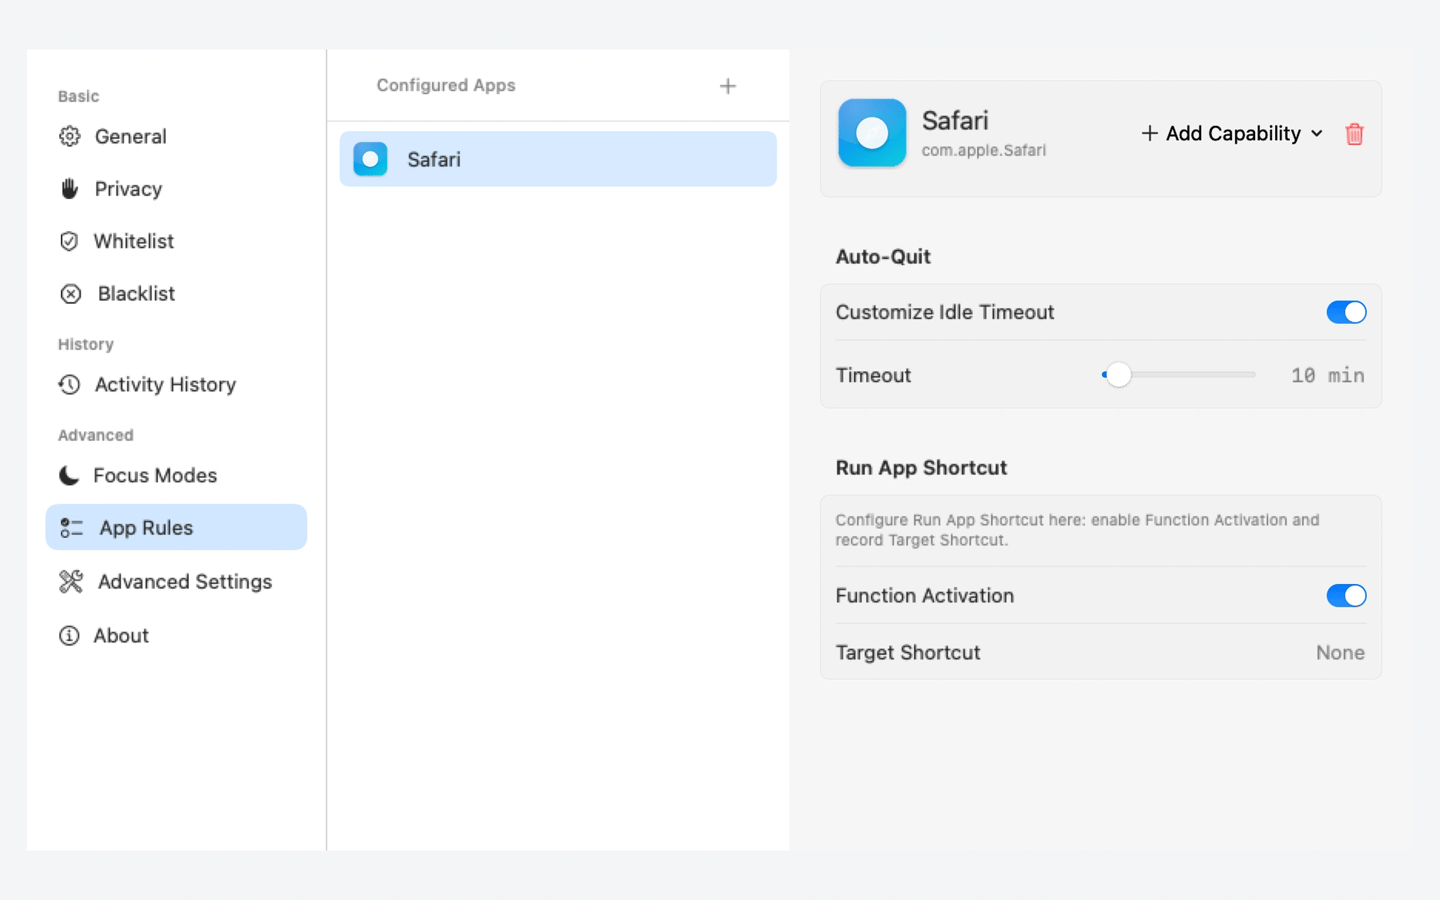
Task: Click the Timeout slider knob
Action: coord(1118,375)
